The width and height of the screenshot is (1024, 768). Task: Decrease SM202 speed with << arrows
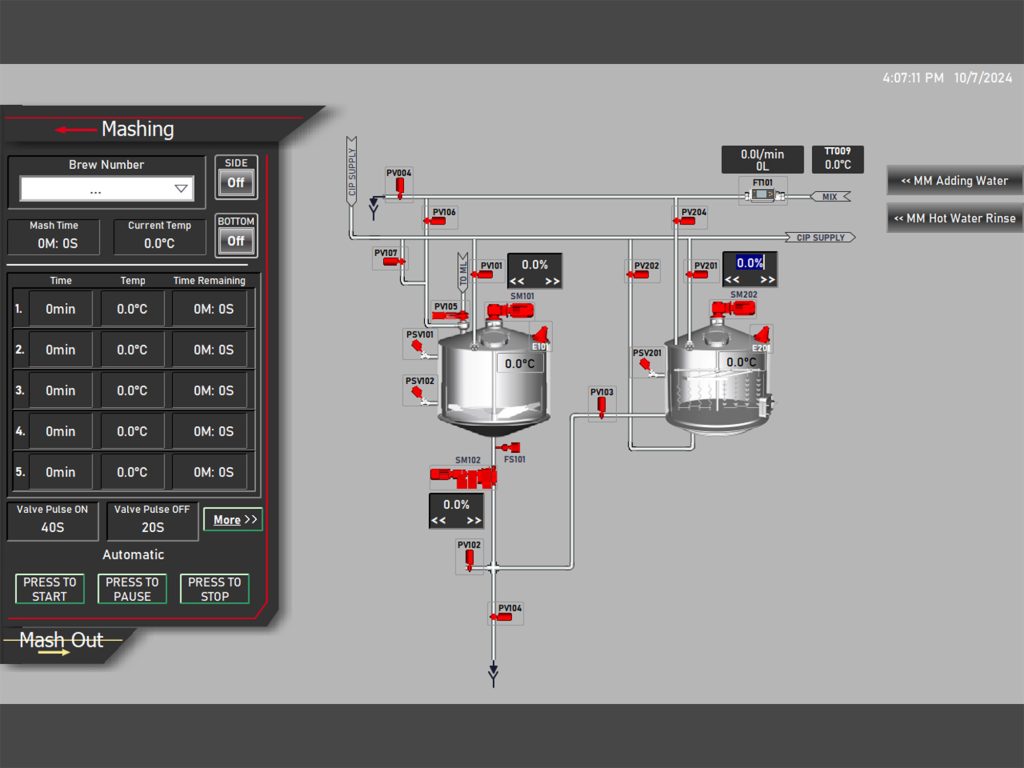732,280
